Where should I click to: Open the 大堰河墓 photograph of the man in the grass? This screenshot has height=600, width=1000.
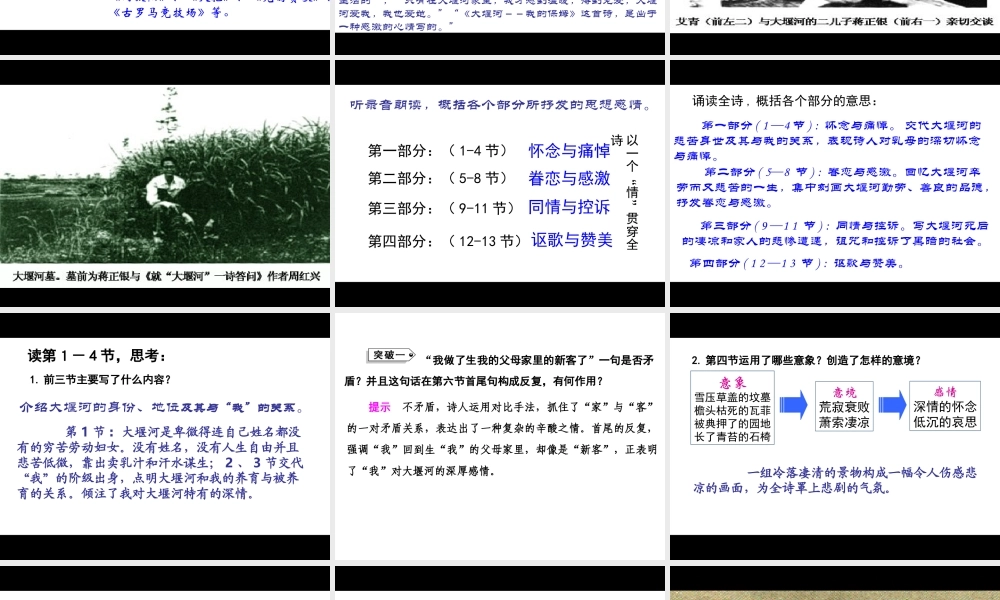coord(165,175)
